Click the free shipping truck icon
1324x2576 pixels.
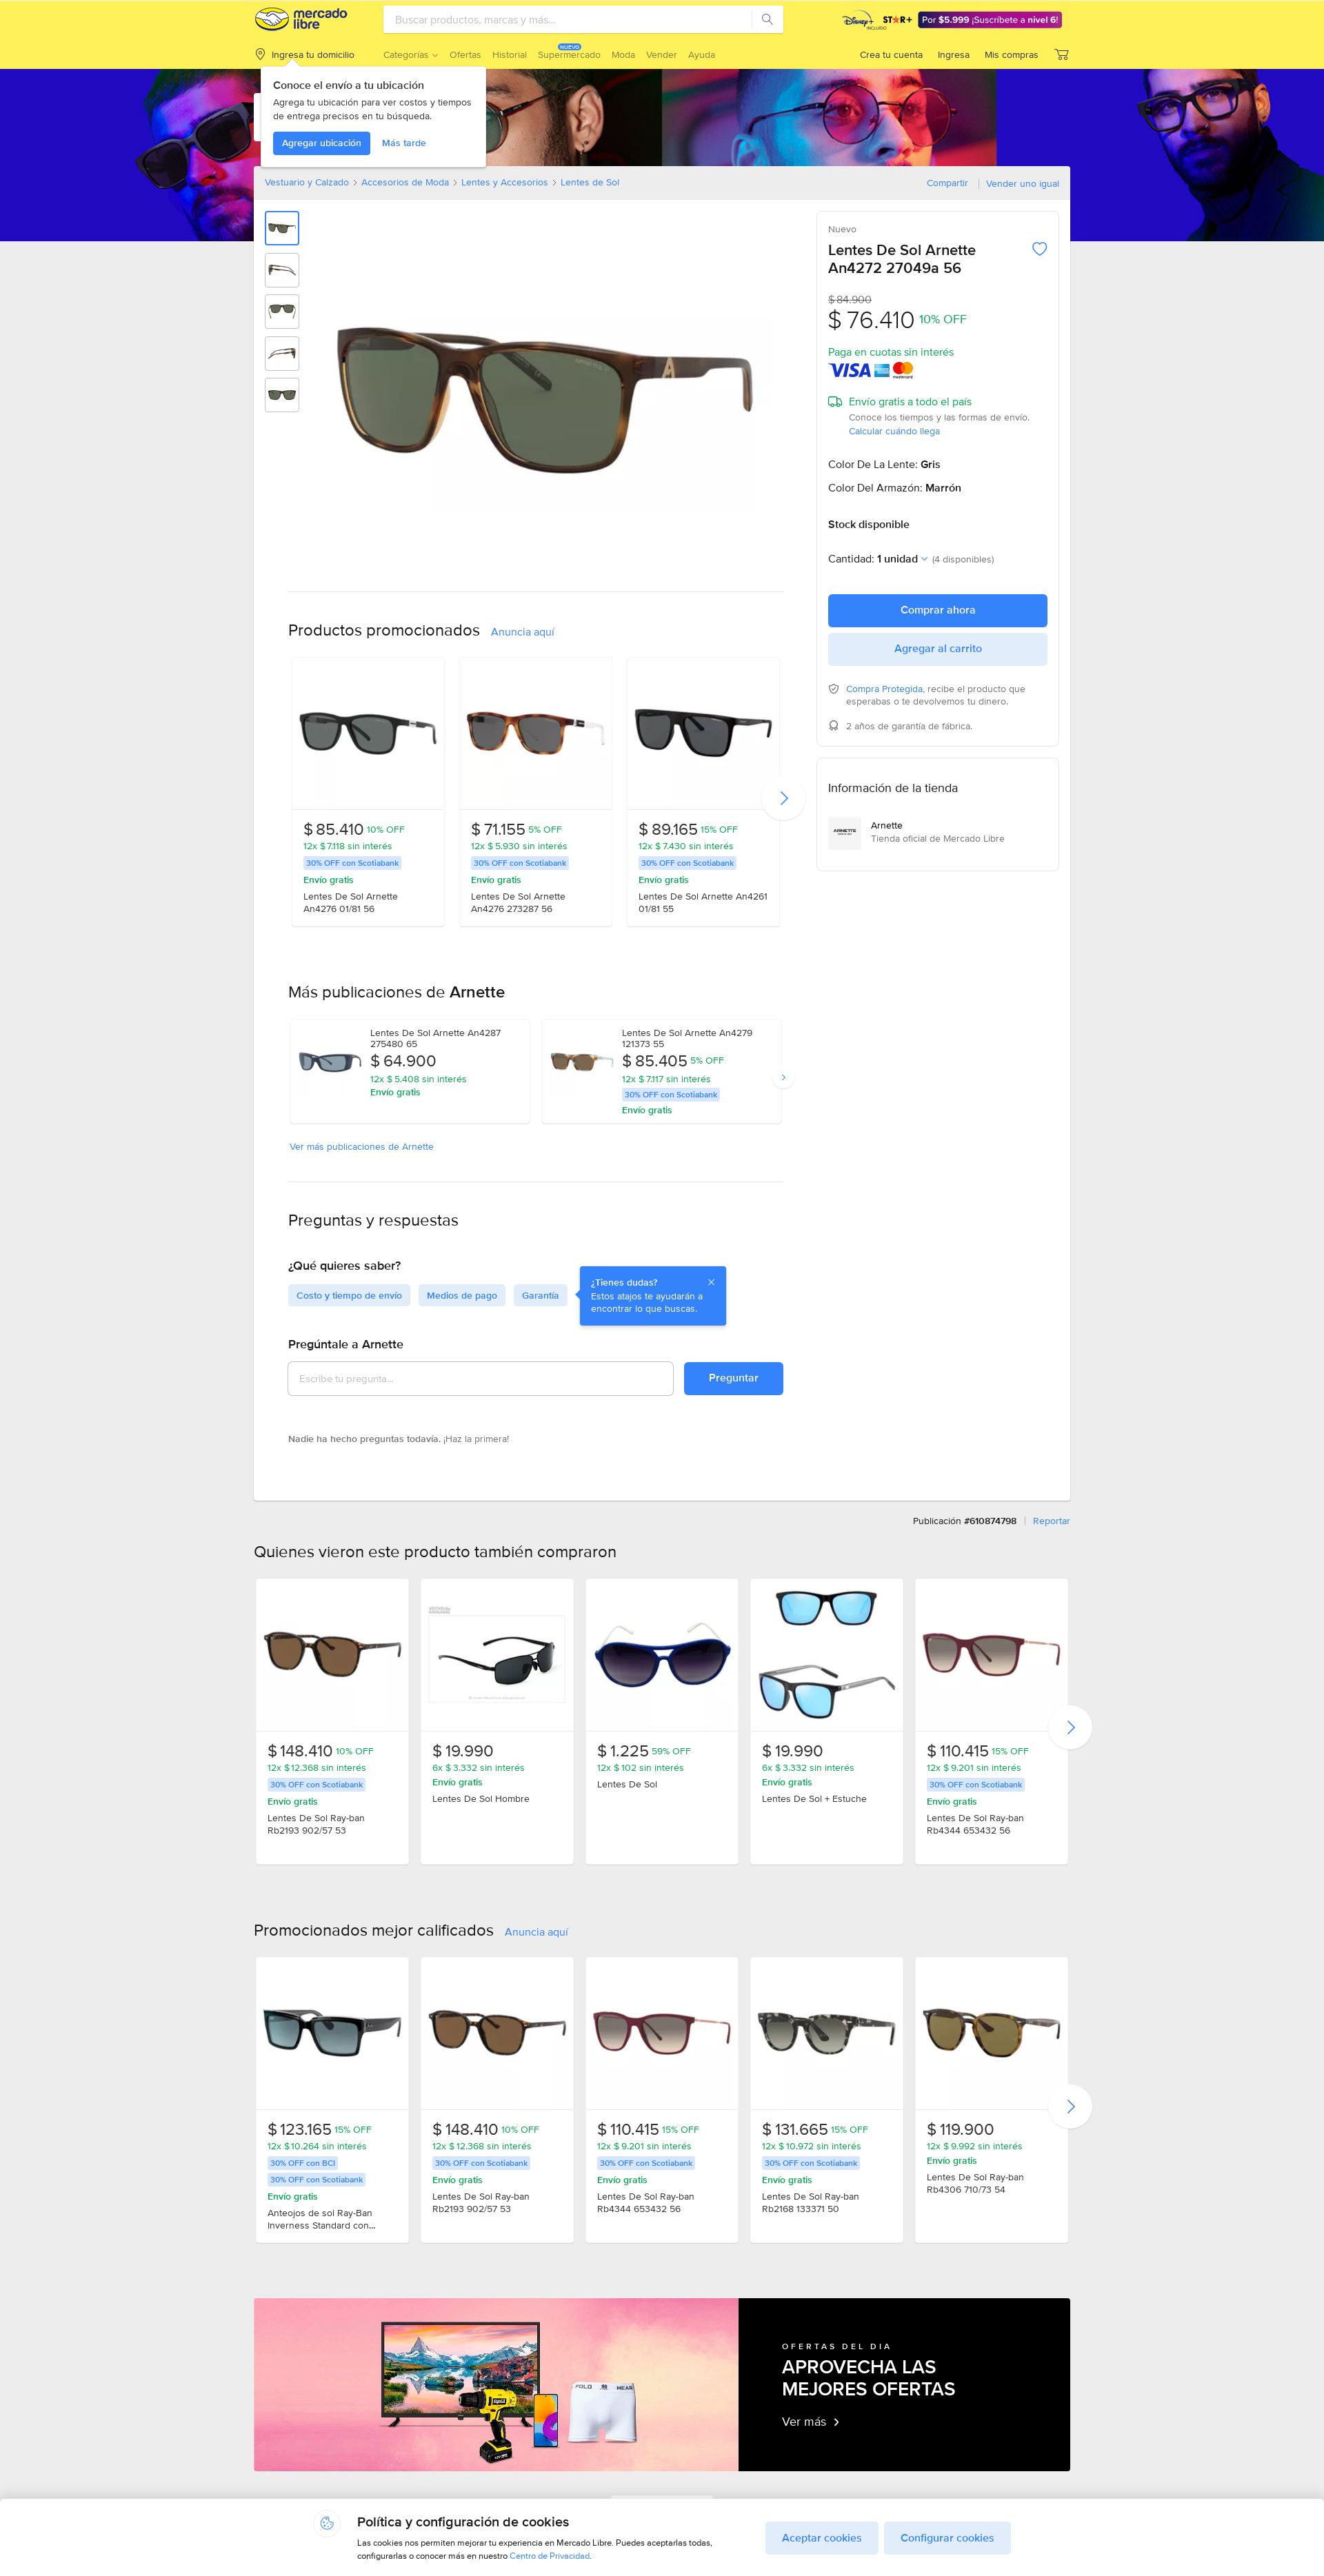pyautogui.click(x=834, y=402)
